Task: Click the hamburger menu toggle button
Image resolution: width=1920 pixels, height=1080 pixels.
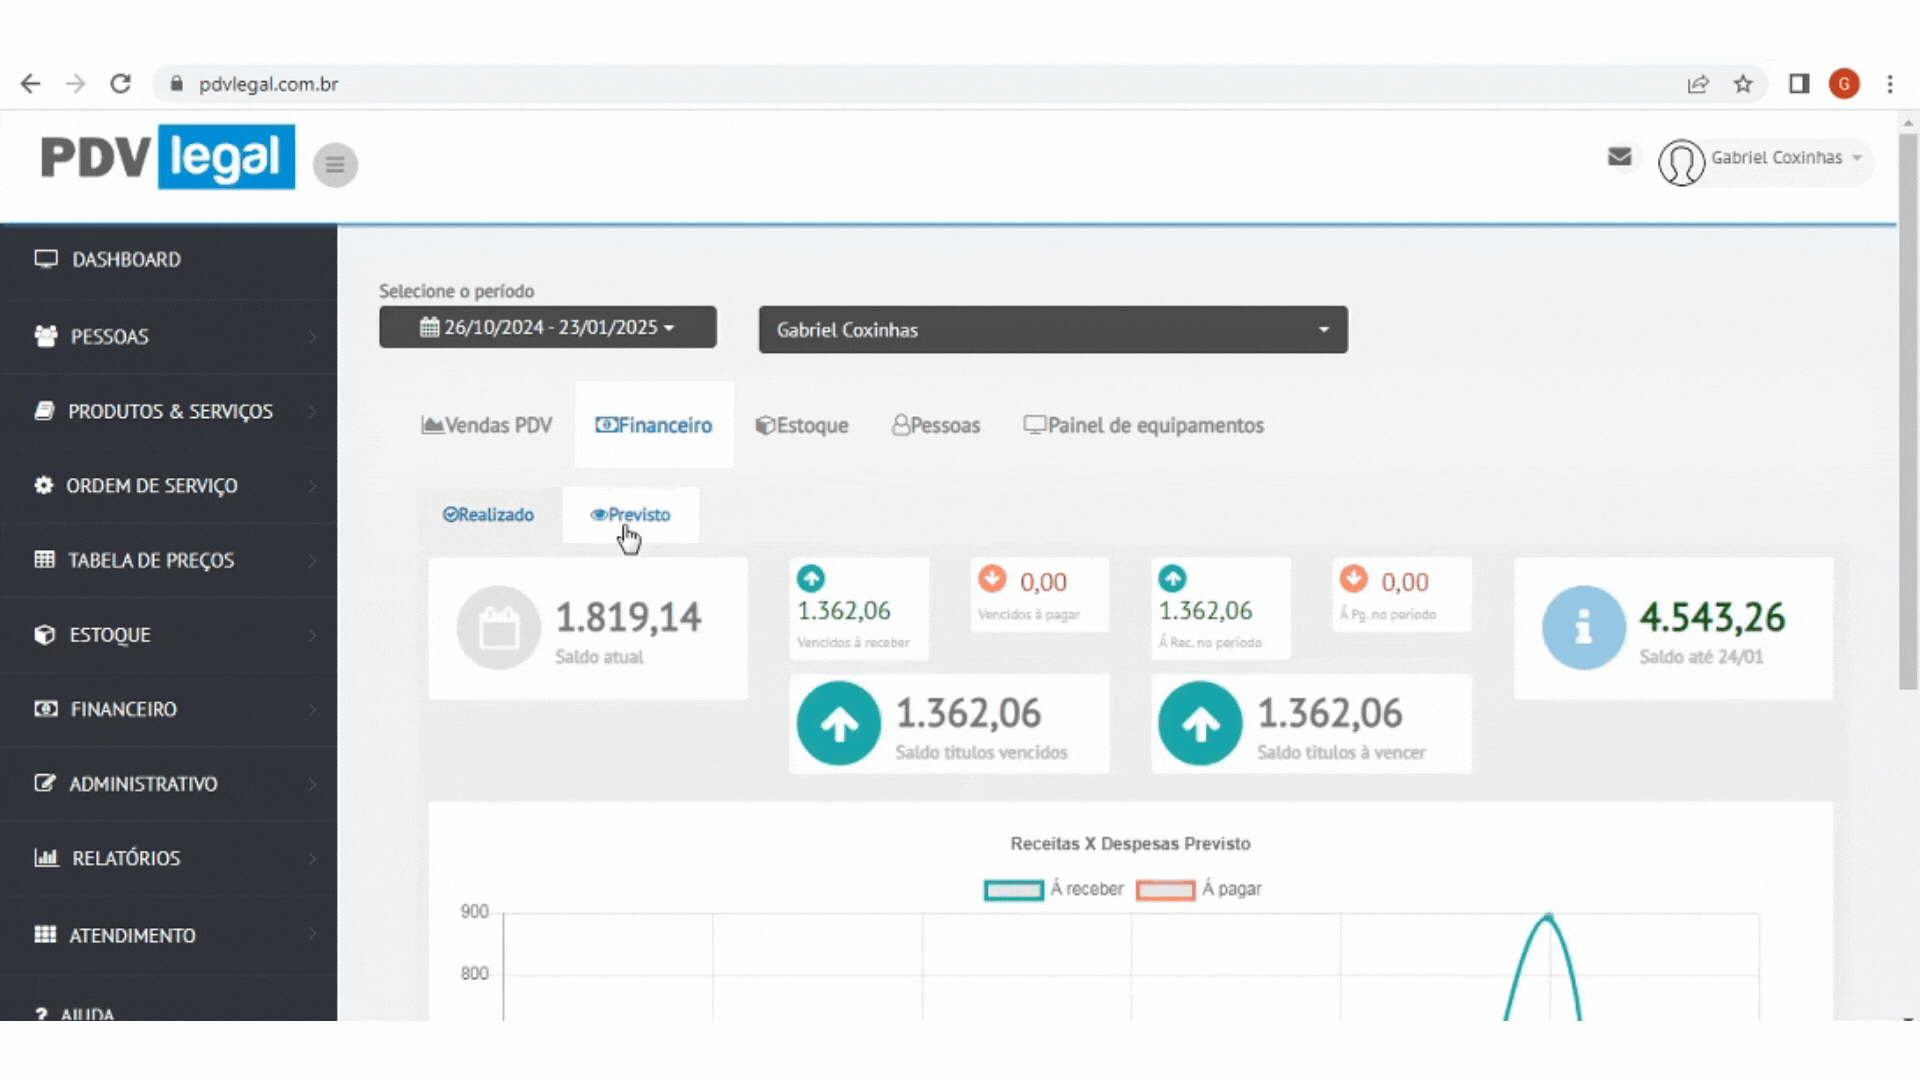Action: click(335, 165)
